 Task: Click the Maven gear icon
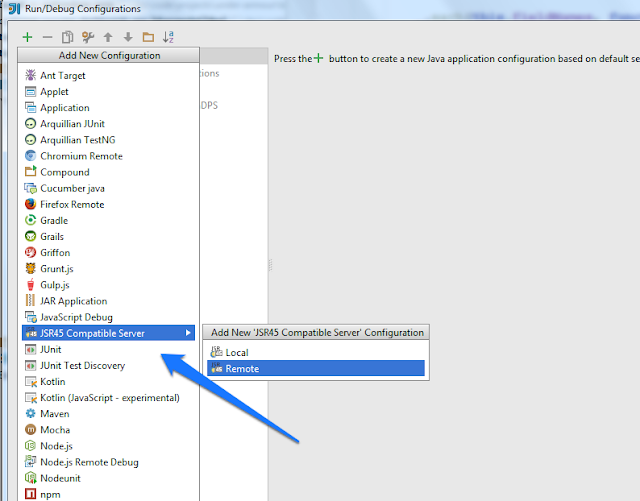(31, 414)
